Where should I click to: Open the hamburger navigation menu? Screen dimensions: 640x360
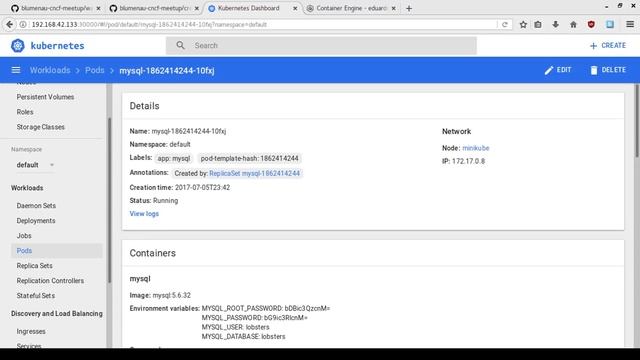pos(16,70)
